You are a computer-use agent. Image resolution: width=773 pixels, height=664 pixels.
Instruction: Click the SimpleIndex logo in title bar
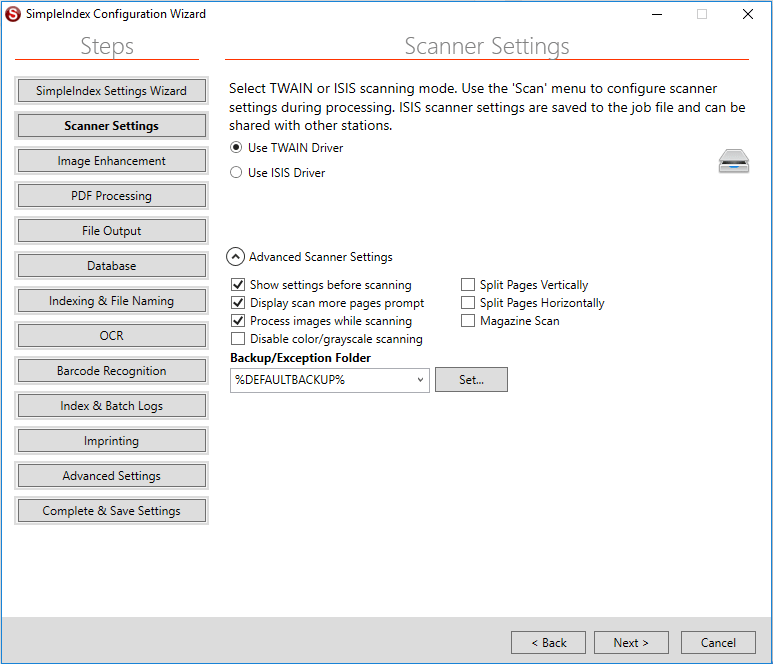pos(13,14)
